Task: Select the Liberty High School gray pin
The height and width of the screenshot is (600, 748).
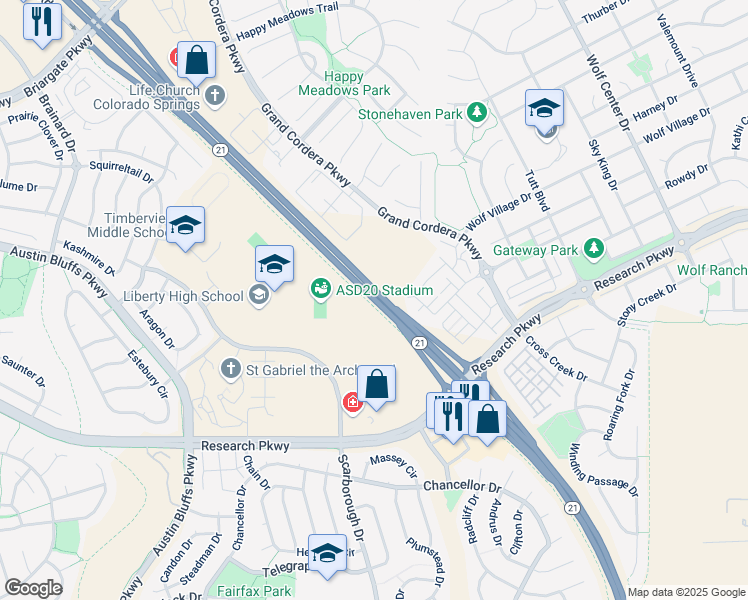Action: [259, 295]
